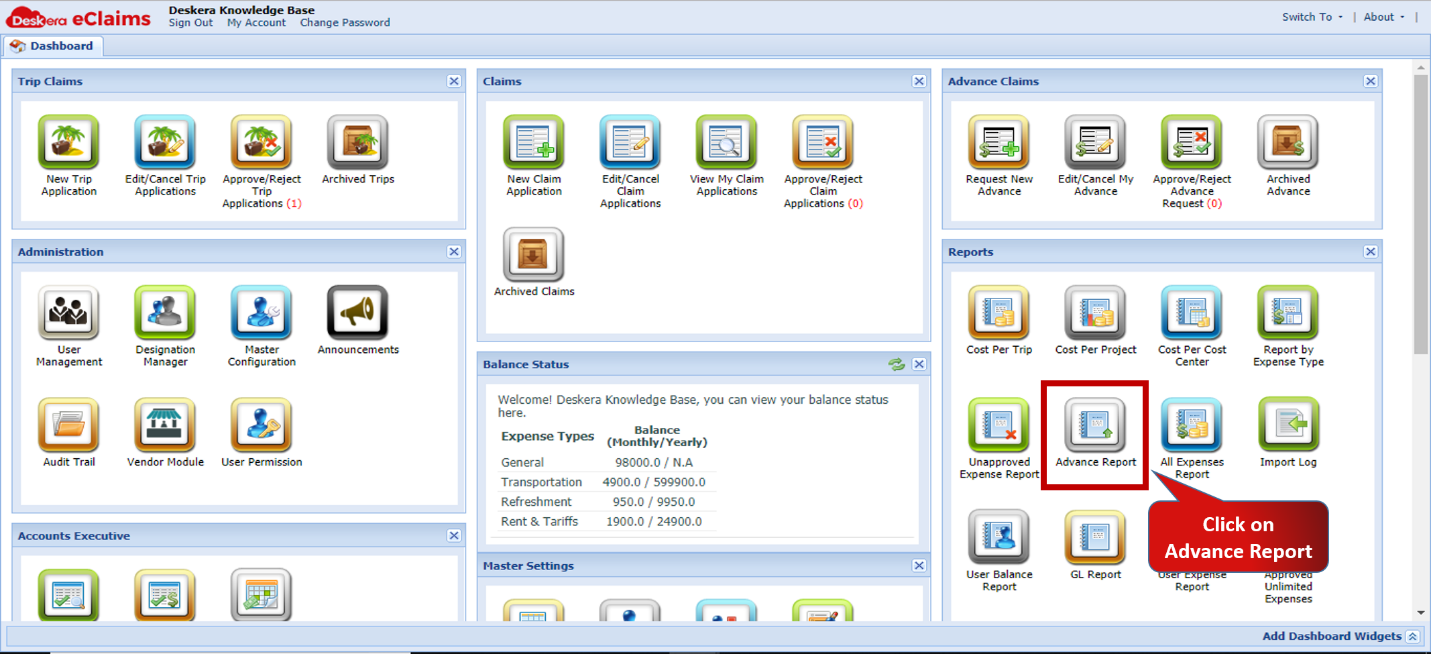Select the Dashboard tab
The width and height of the screenshot is (1431, 654).
[x=52, y=46]
